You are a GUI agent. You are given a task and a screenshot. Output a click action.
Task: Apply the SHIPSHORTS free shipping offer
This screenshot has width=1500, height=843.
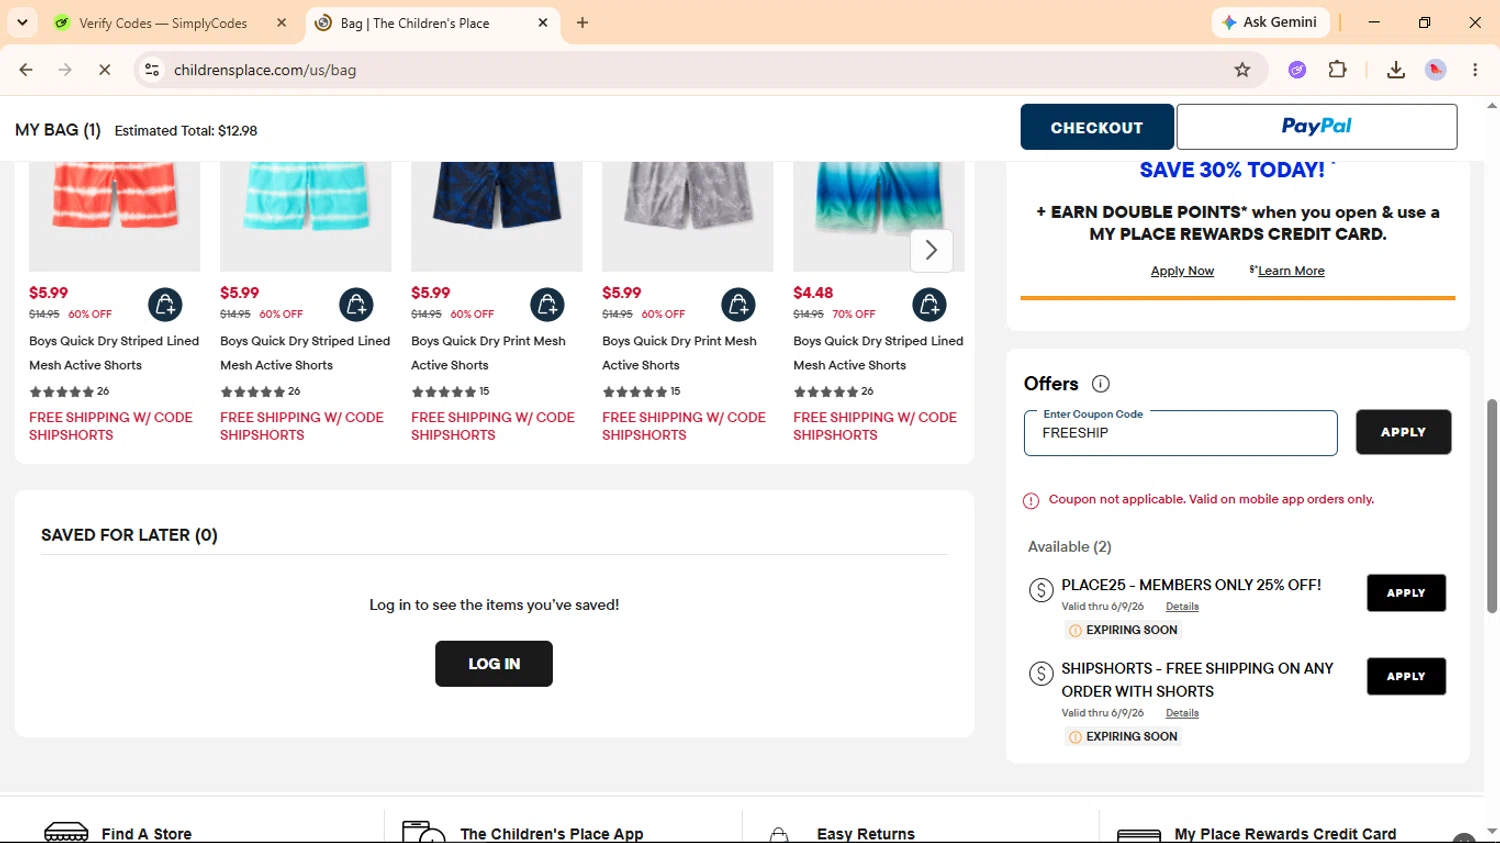coord(1406,676)
